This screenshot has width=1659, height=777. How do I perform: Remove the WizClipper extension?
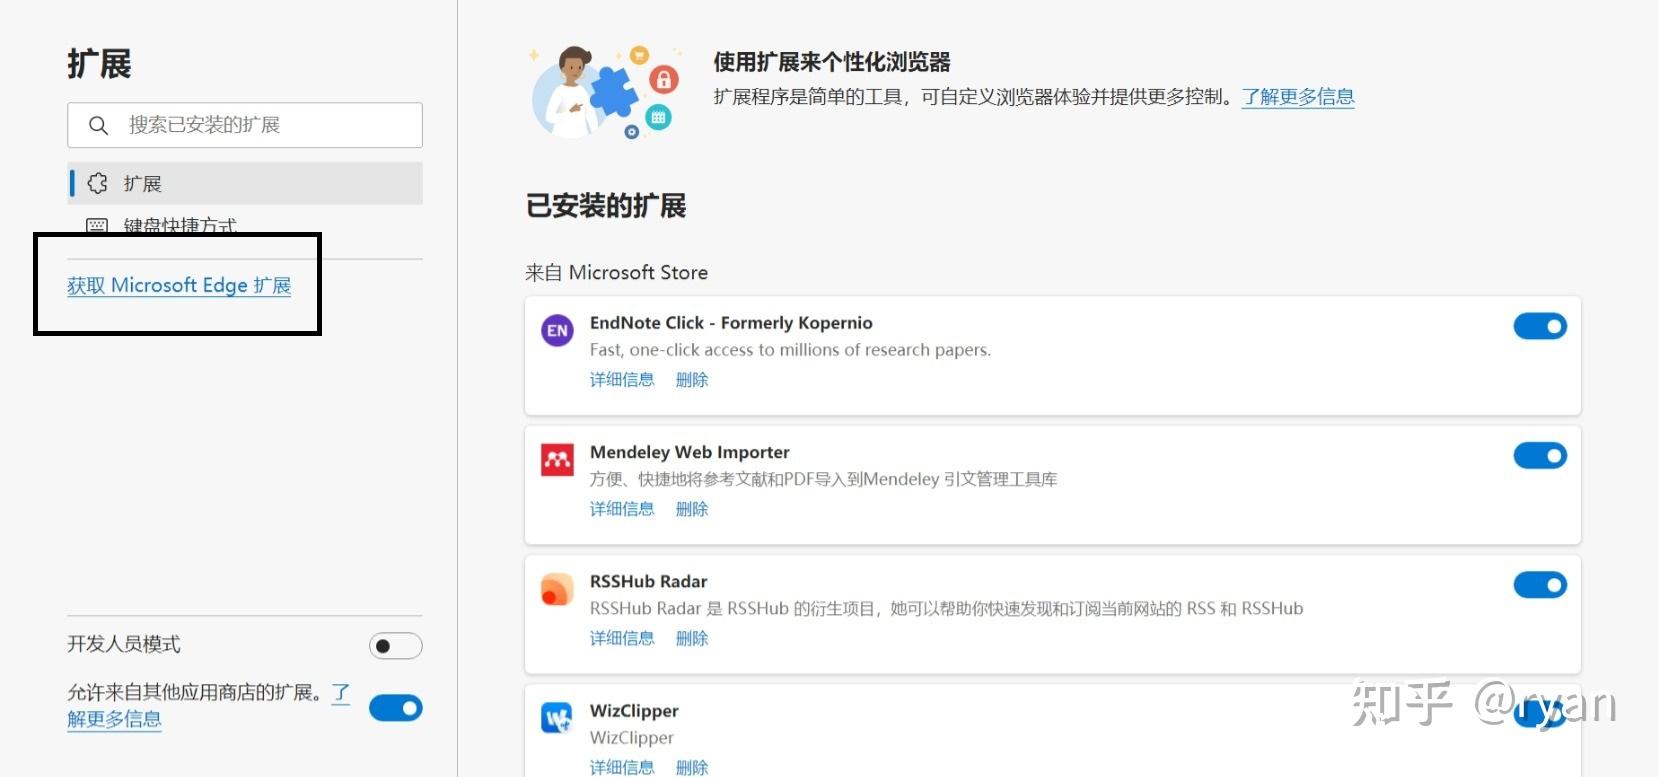pyautogui.click(x=692, y=767)
